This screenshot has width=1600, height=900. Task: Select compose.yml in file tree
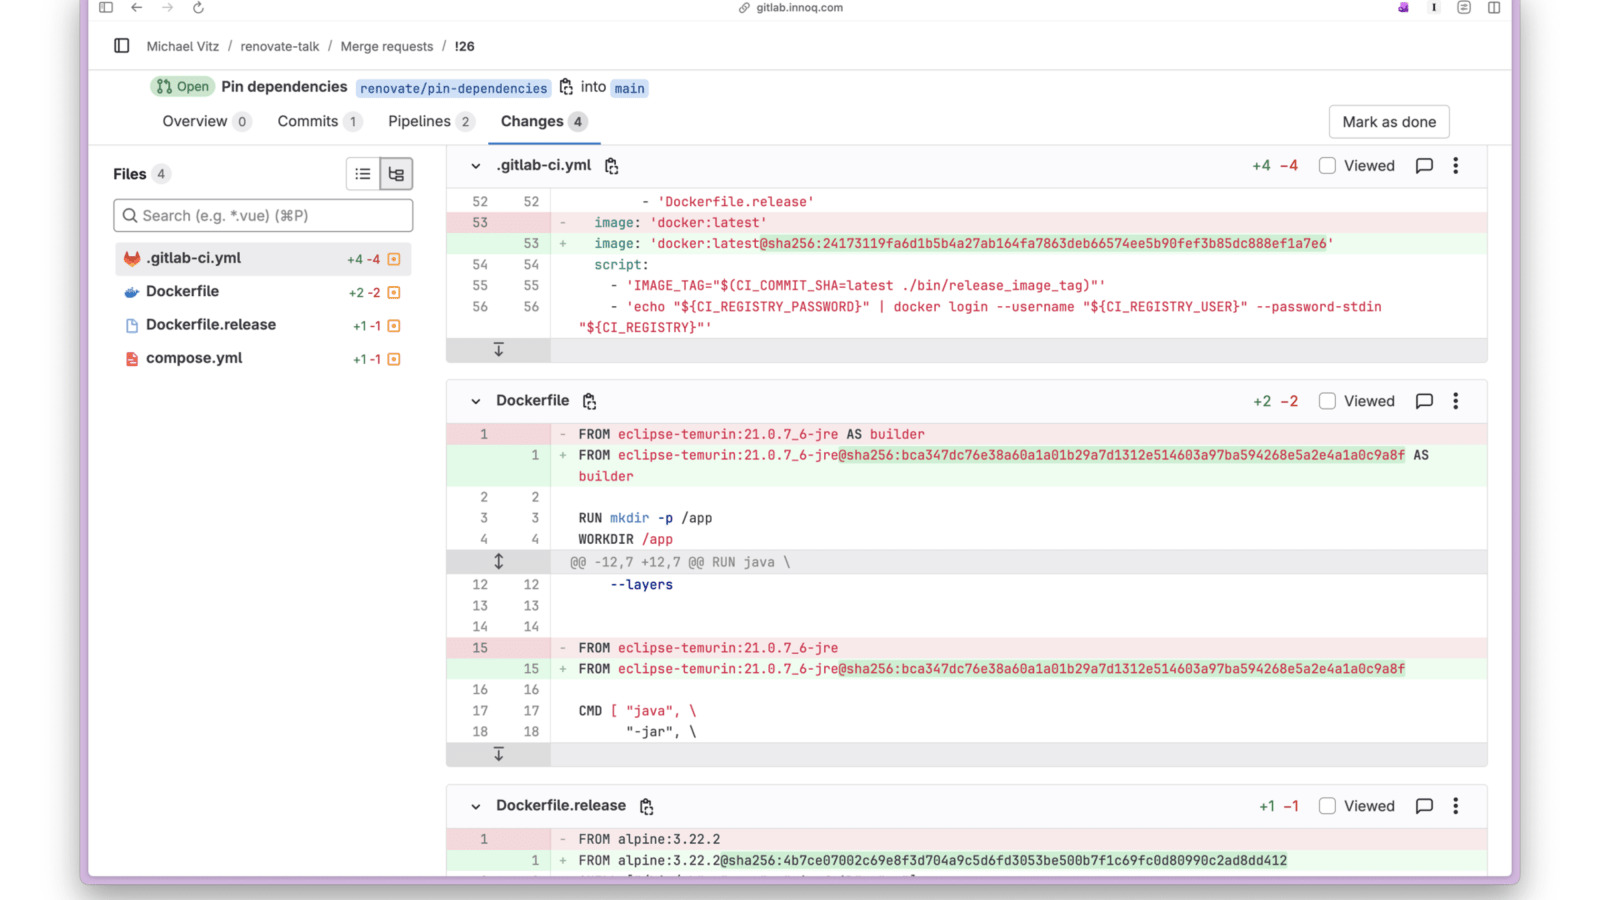click(263, 358)
